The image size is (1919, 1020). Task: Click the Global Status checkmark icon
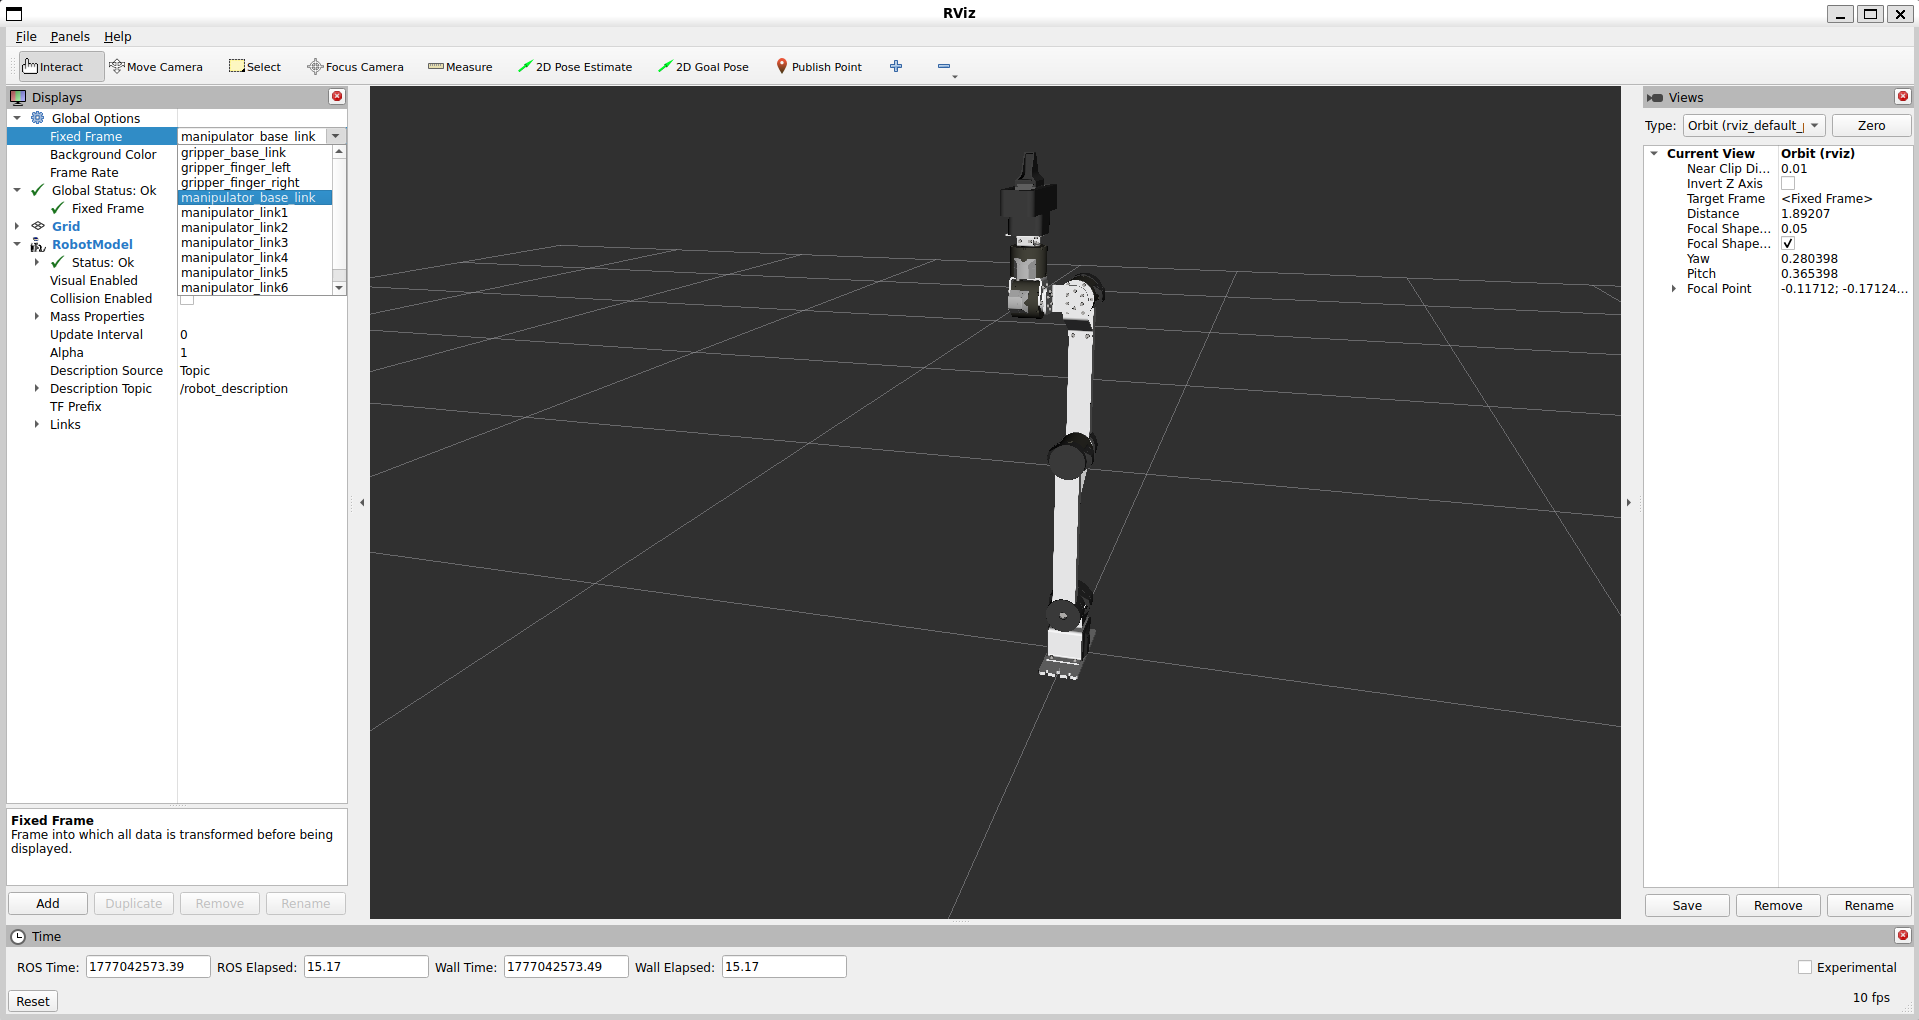pos(38,190)
